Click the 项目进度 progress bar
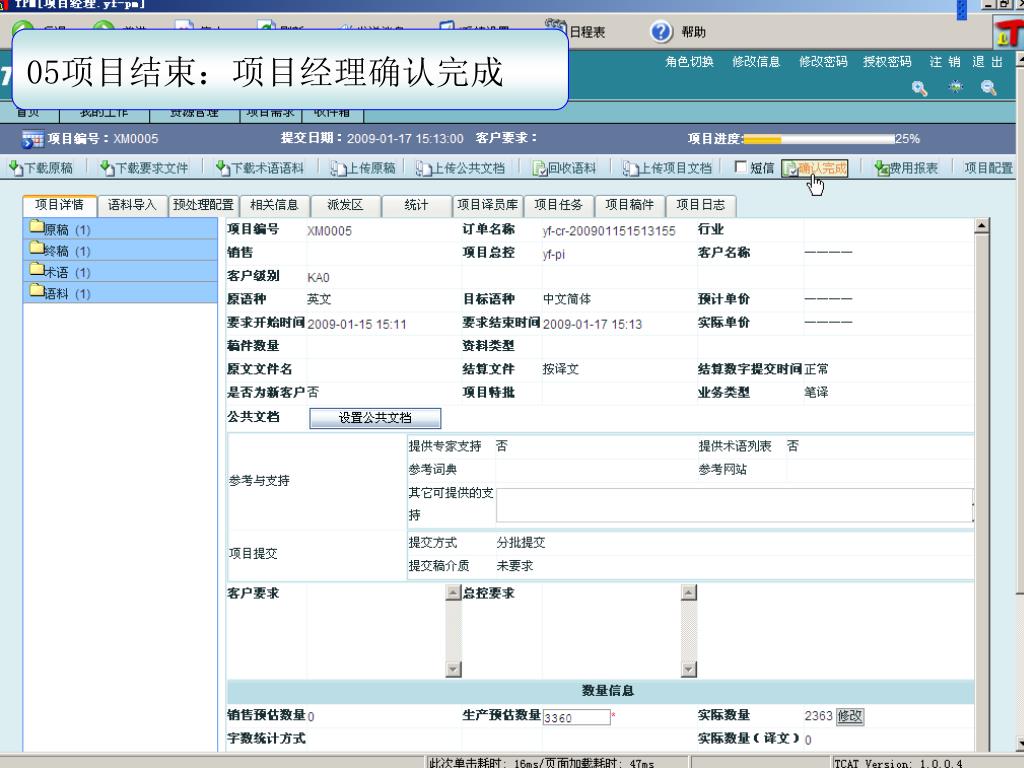Viewport: 1024px width, 768px height. point(819,139)
